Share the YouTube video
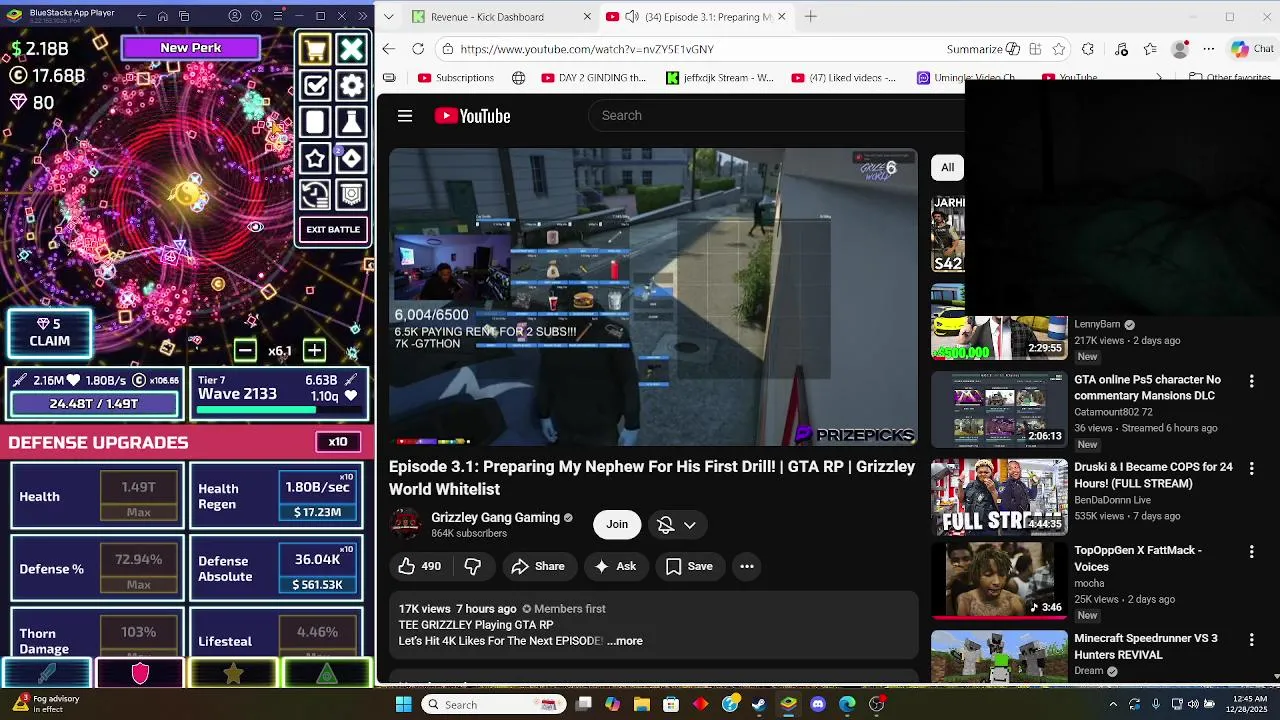1280x720 pixels. tap(538, 566)
